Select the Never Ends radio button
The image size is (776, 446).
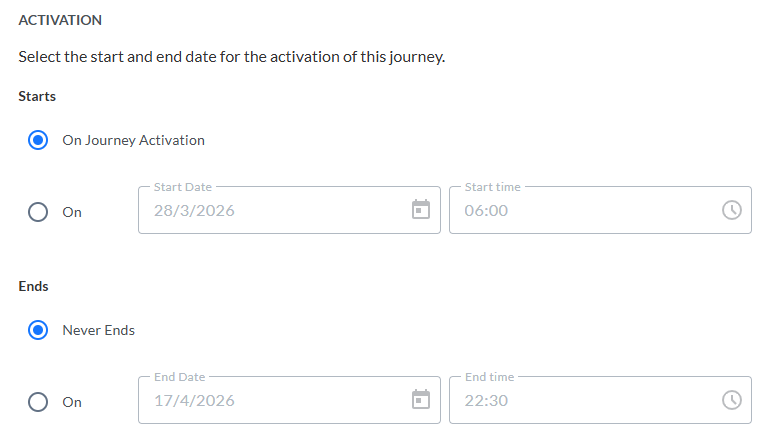pos(38,330)
